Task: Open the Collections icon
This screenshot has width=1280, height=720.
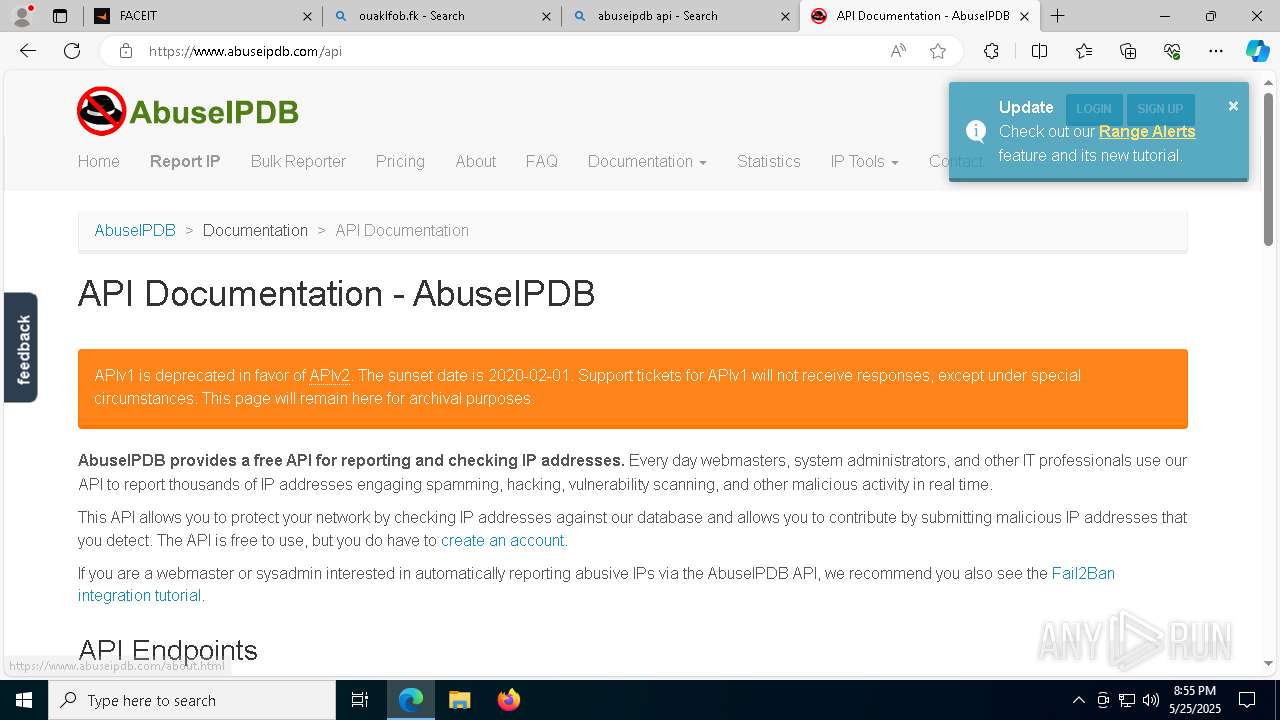Action: (1128, 51)
